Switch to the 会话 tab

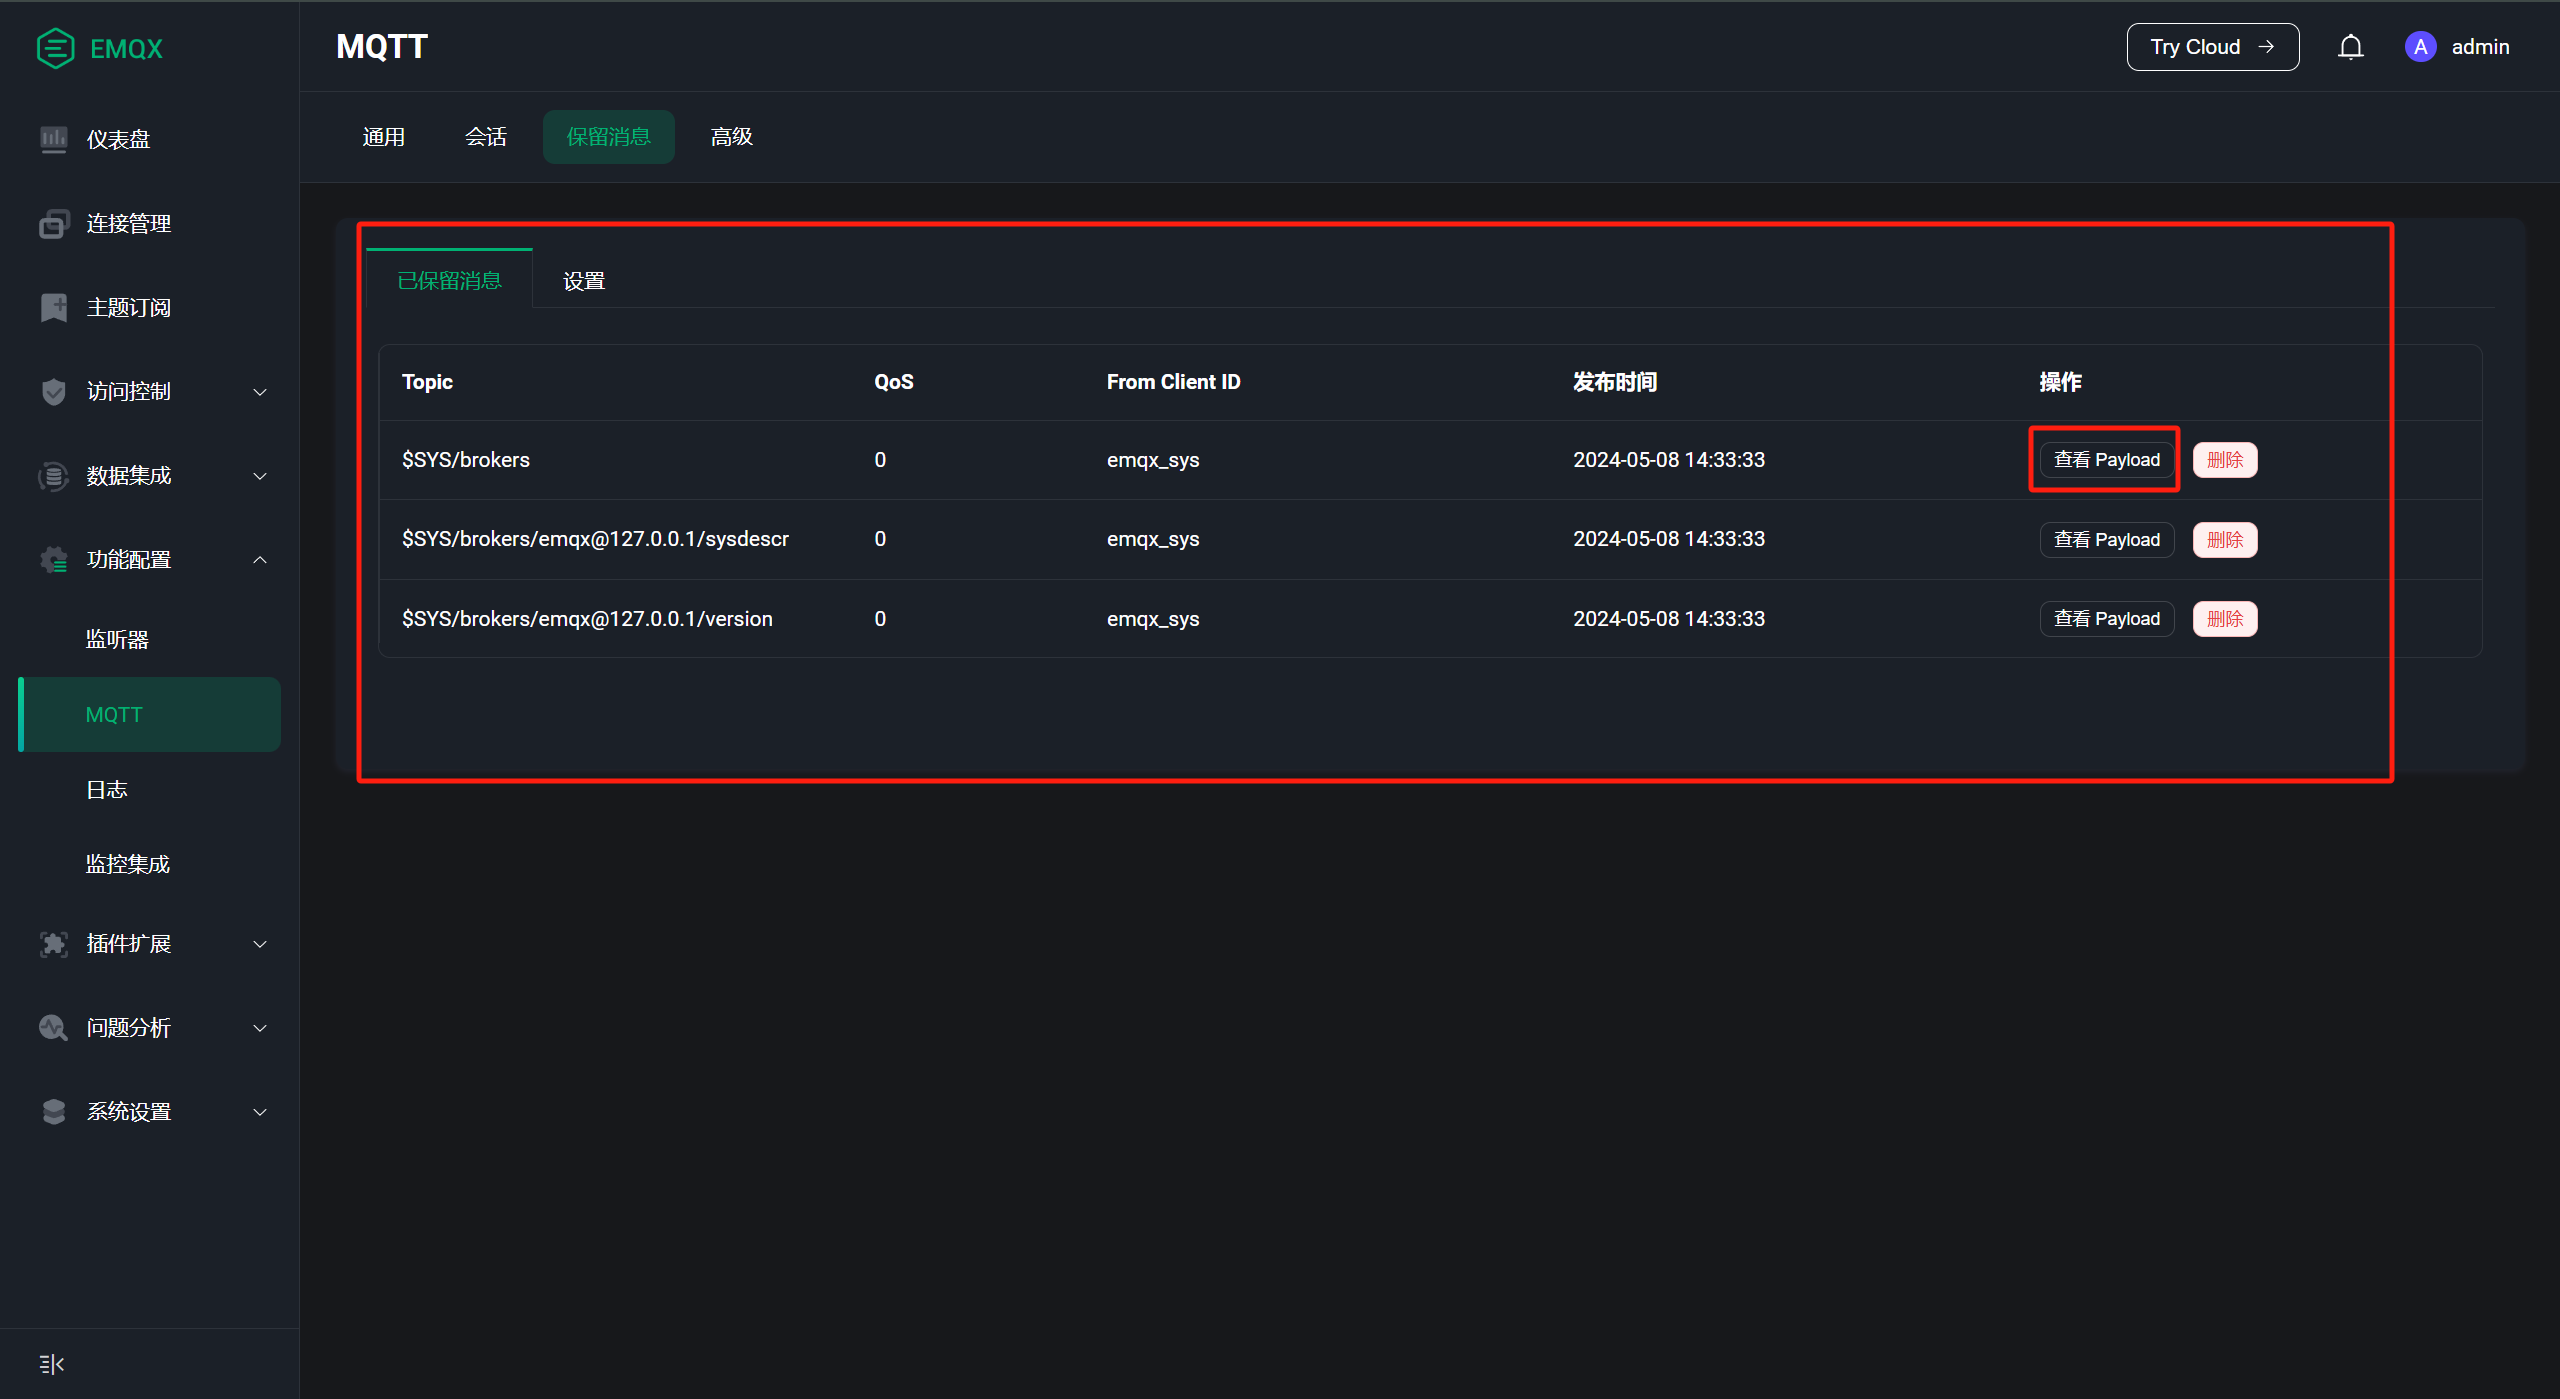click(x=486, y=137)
